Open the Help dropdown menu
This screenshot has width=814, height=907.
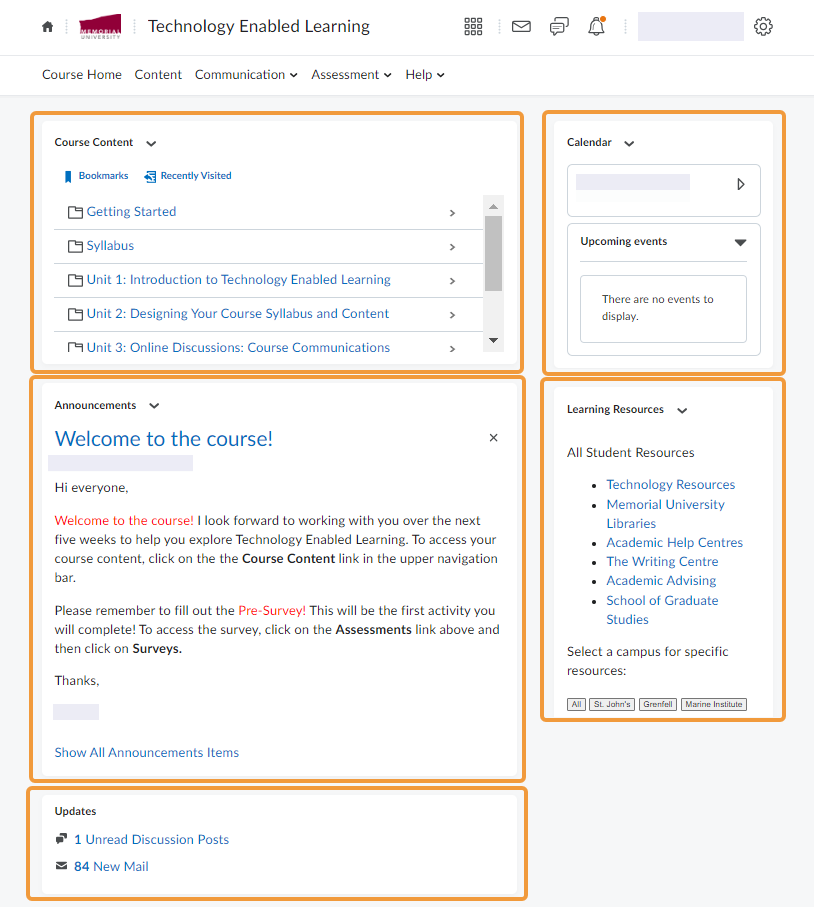coord(425,75)
